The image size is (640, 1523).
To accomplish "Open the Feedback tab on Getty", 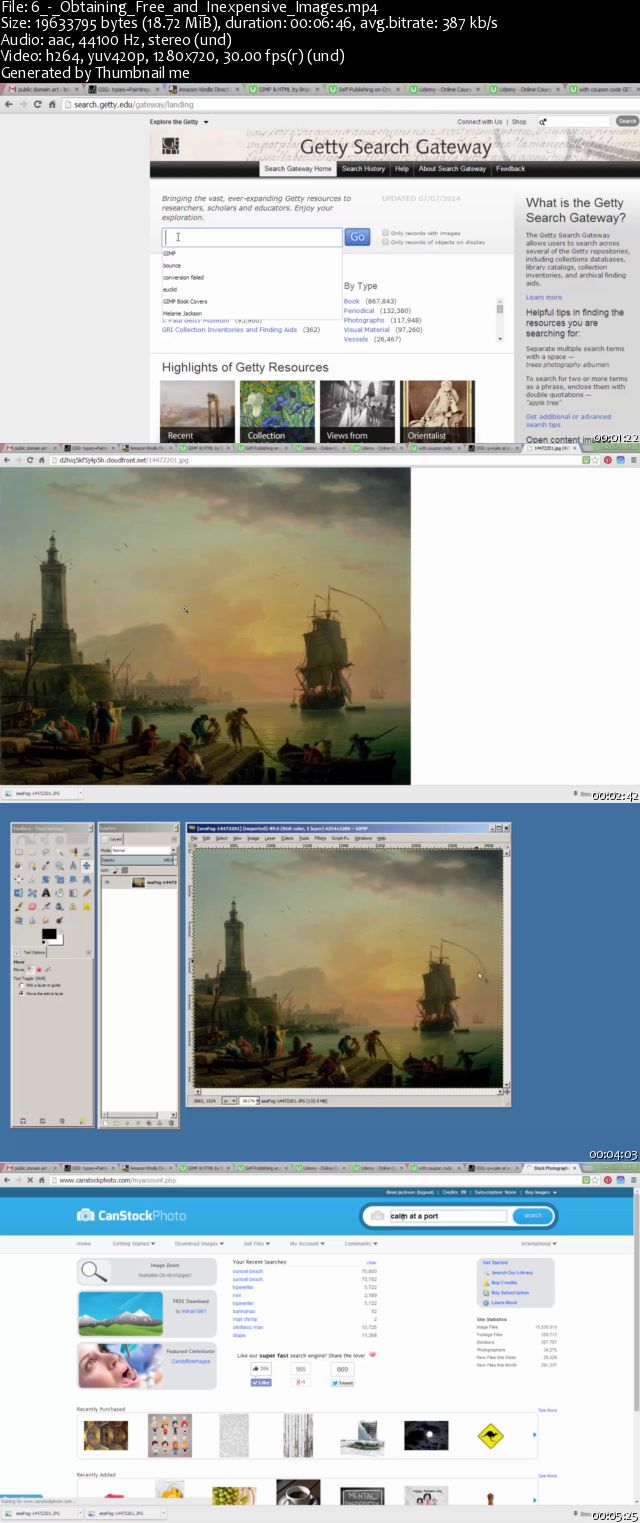I will (x=510, y=169).
